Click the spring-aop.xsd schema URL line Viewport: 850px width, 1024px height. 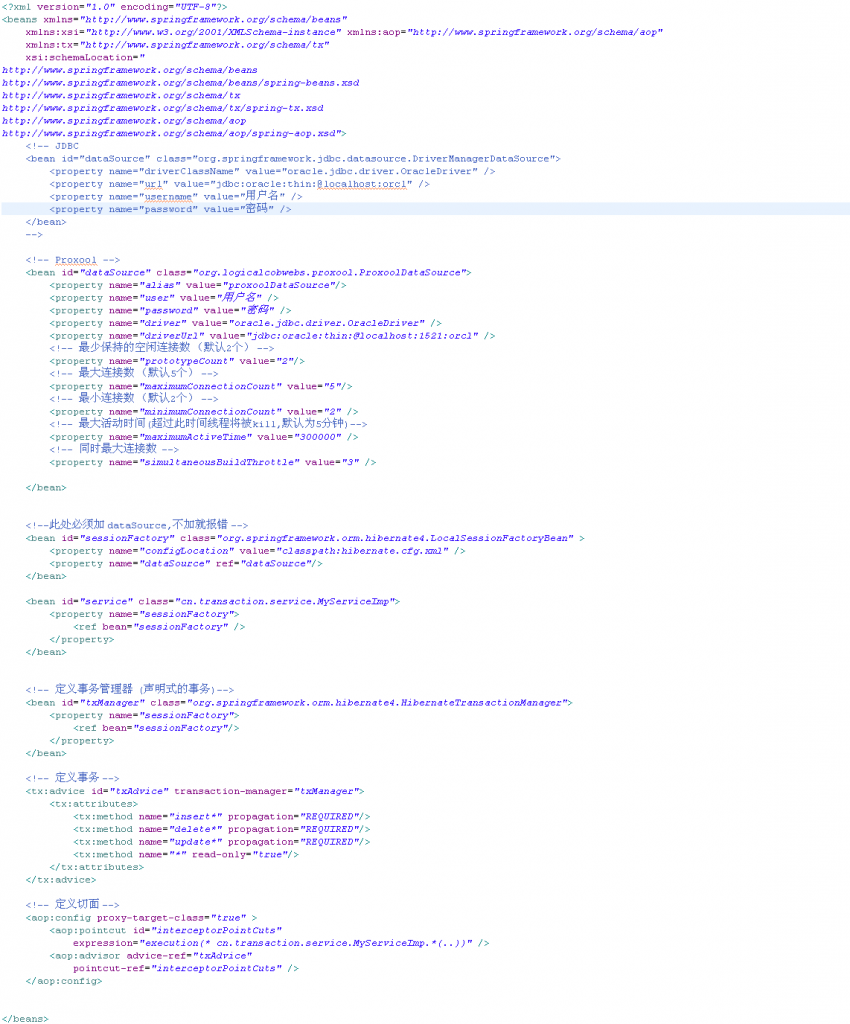(x=174, y=134)
